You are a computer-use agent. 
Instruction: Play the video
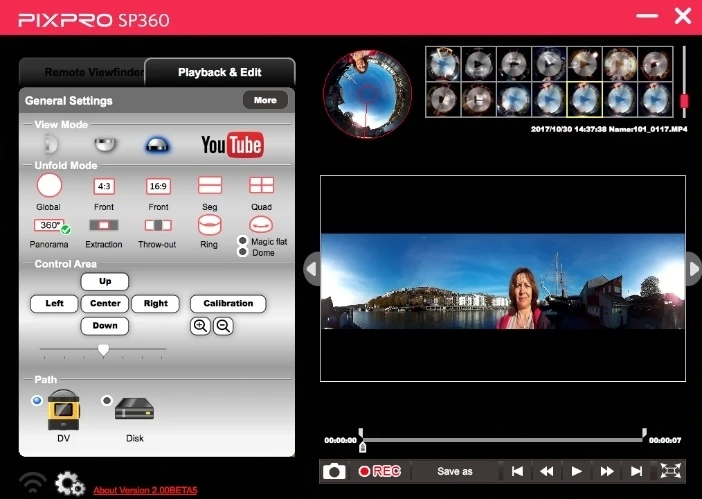[577, 471]
